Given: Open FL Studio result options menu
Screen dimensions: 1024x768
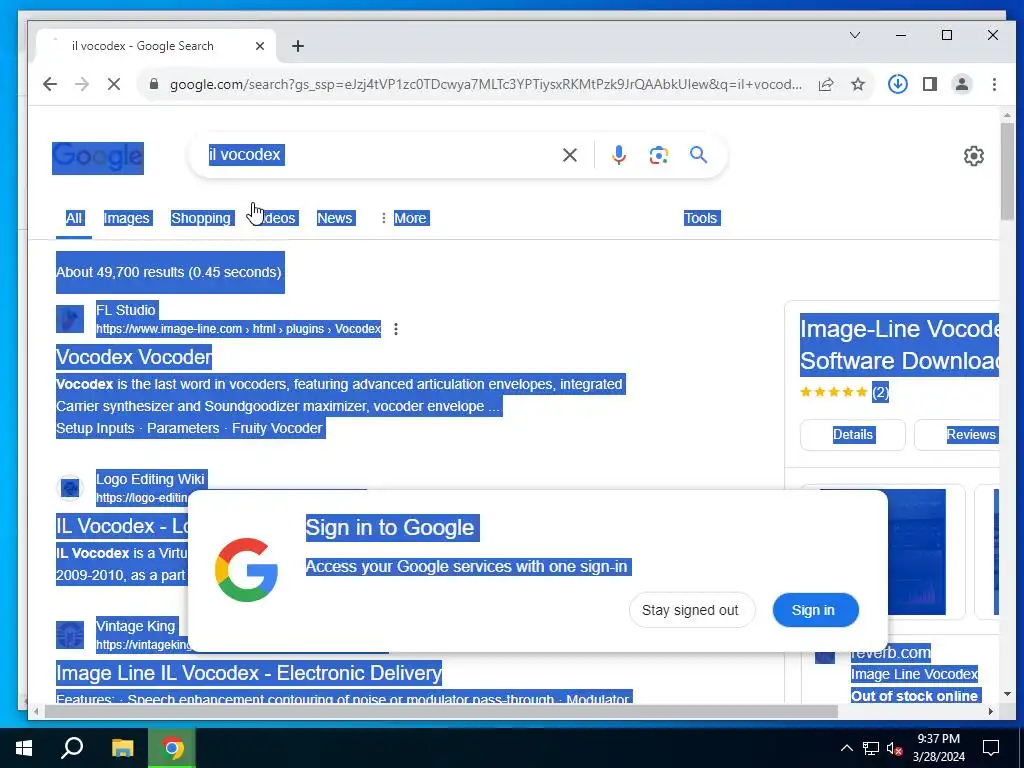Looking at the screenshot, I should coord(396,329).
